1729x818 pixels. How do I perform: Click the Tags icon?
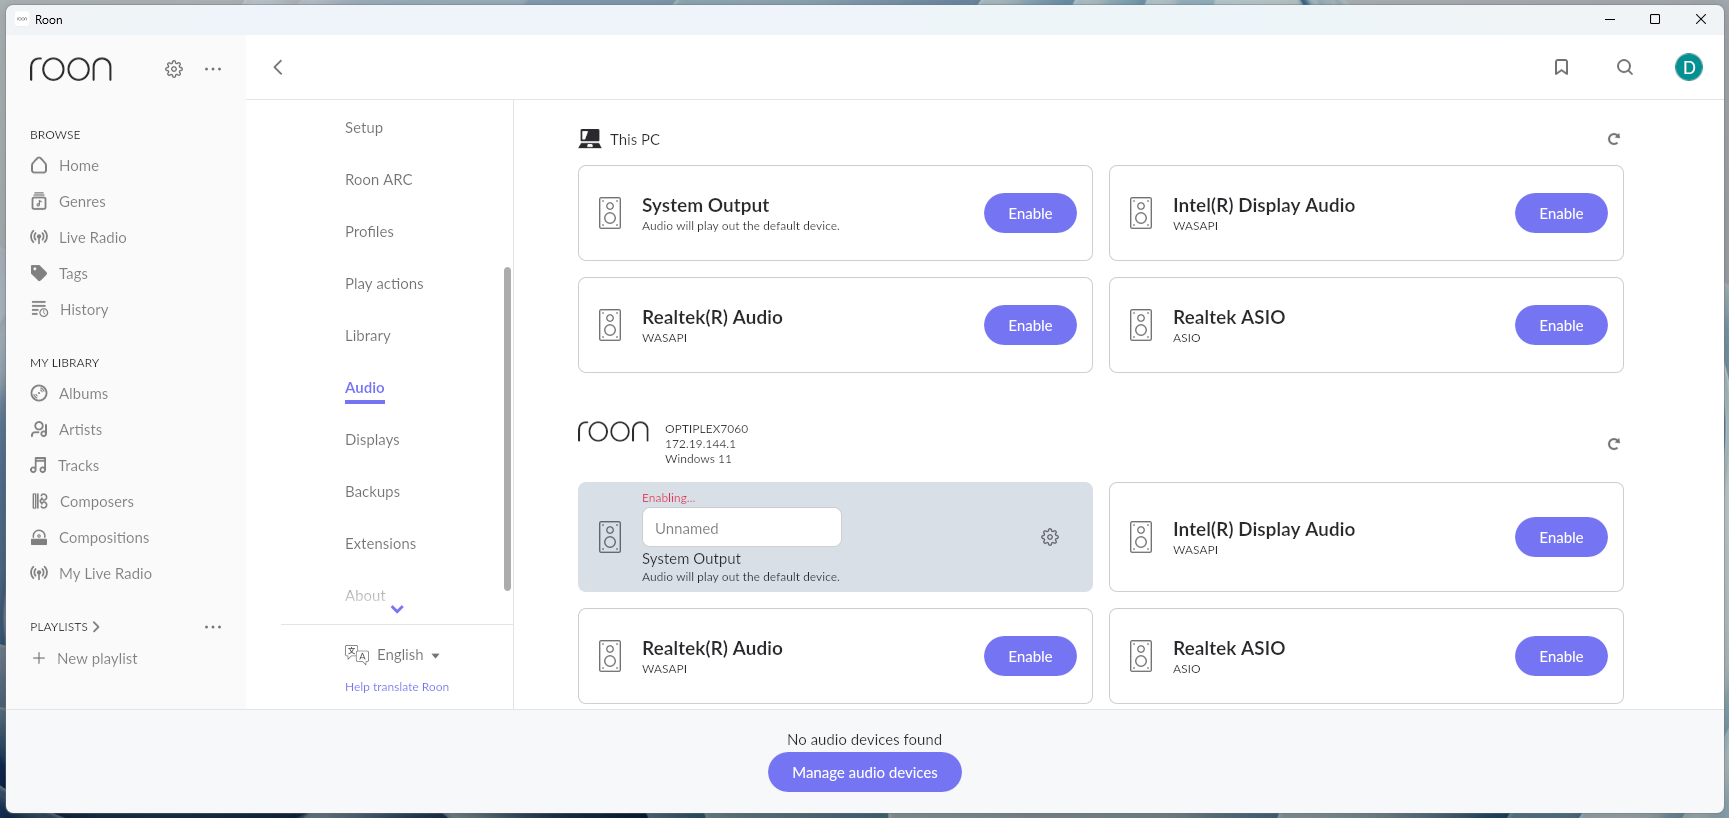[39, 273]
